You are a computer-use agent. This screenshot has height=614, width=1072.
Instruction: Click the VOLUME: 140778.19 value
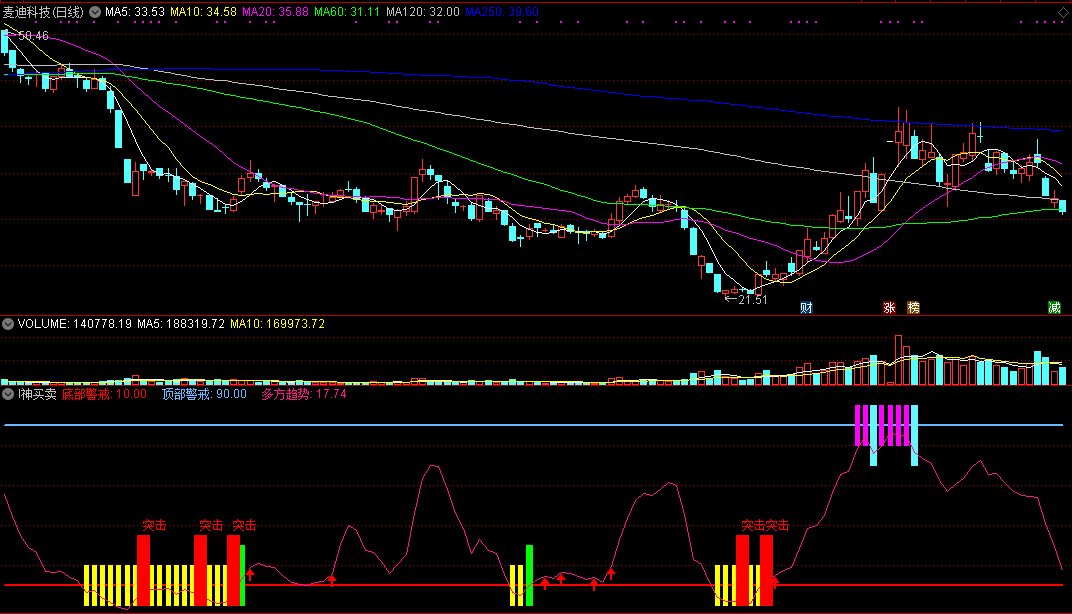(75, 324)
